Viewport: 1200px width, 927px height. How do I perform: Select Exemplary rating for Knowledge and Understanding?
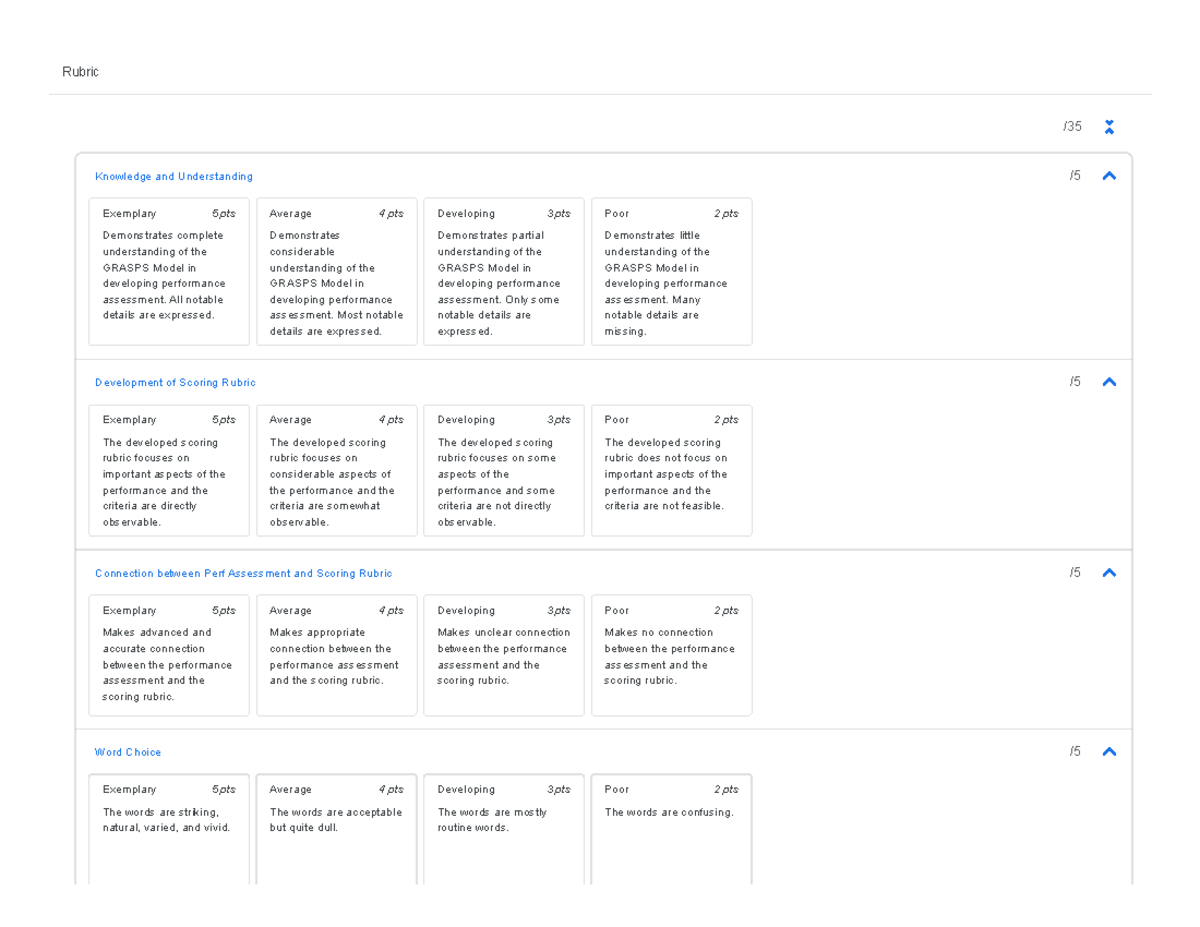tap(168, 272)
